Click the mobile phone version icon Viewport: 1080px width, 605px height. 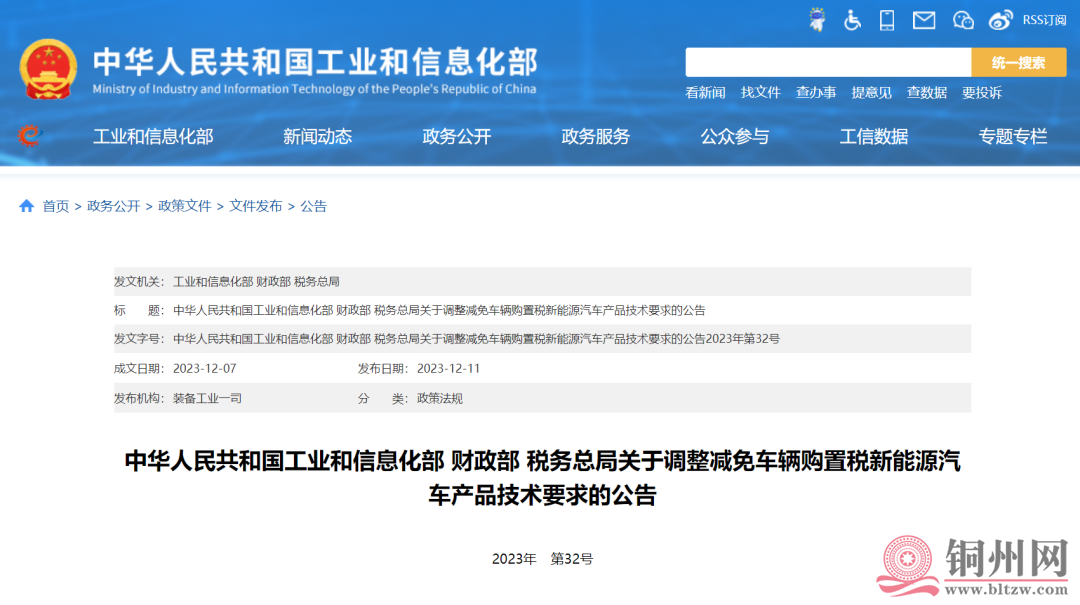tap(887, 20)
